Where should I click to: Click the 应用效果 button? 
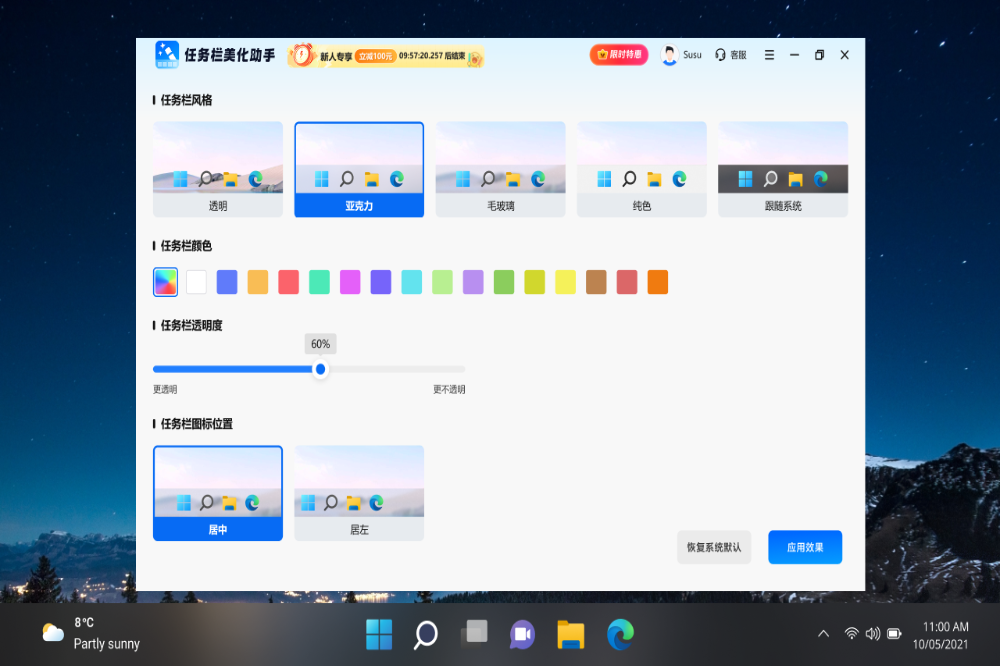pos(805,547)
